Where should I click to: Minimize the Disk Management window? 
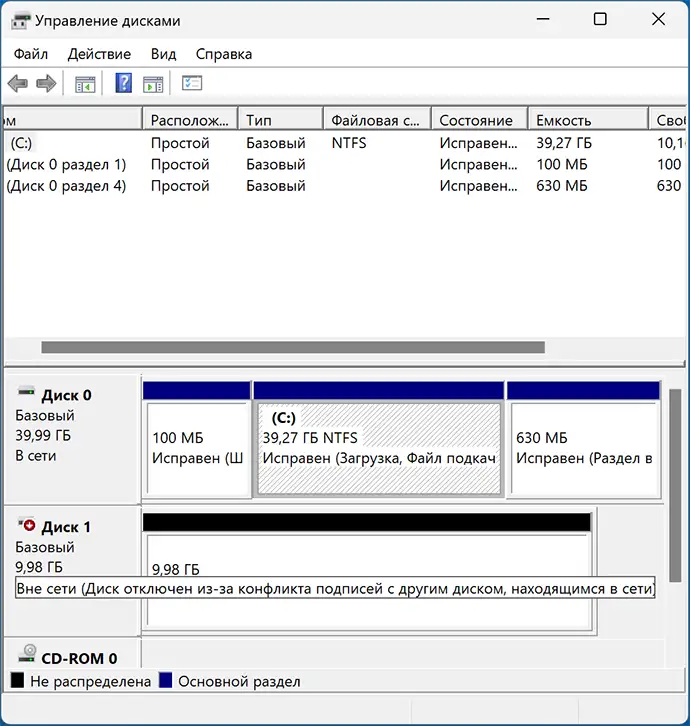[543, 19]
